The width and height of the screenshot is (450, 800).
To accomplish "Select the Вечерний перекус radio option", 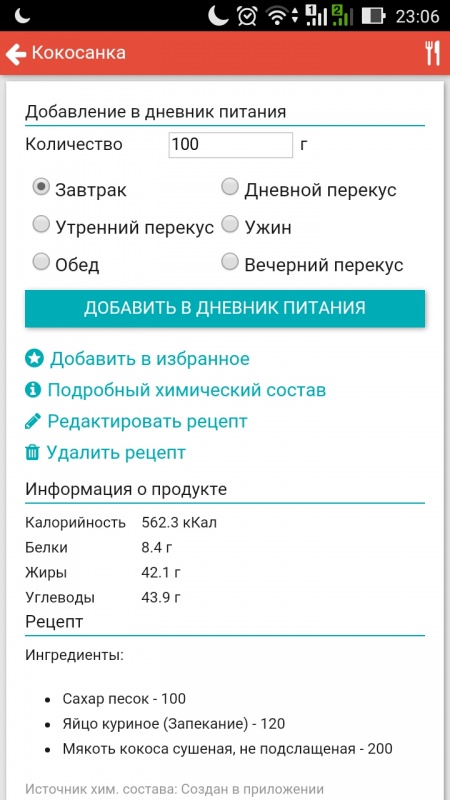I will coord(230,262).
